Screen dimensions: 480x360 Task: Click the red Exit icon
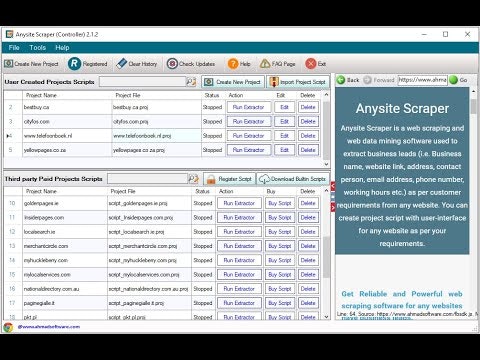point(311,64)
